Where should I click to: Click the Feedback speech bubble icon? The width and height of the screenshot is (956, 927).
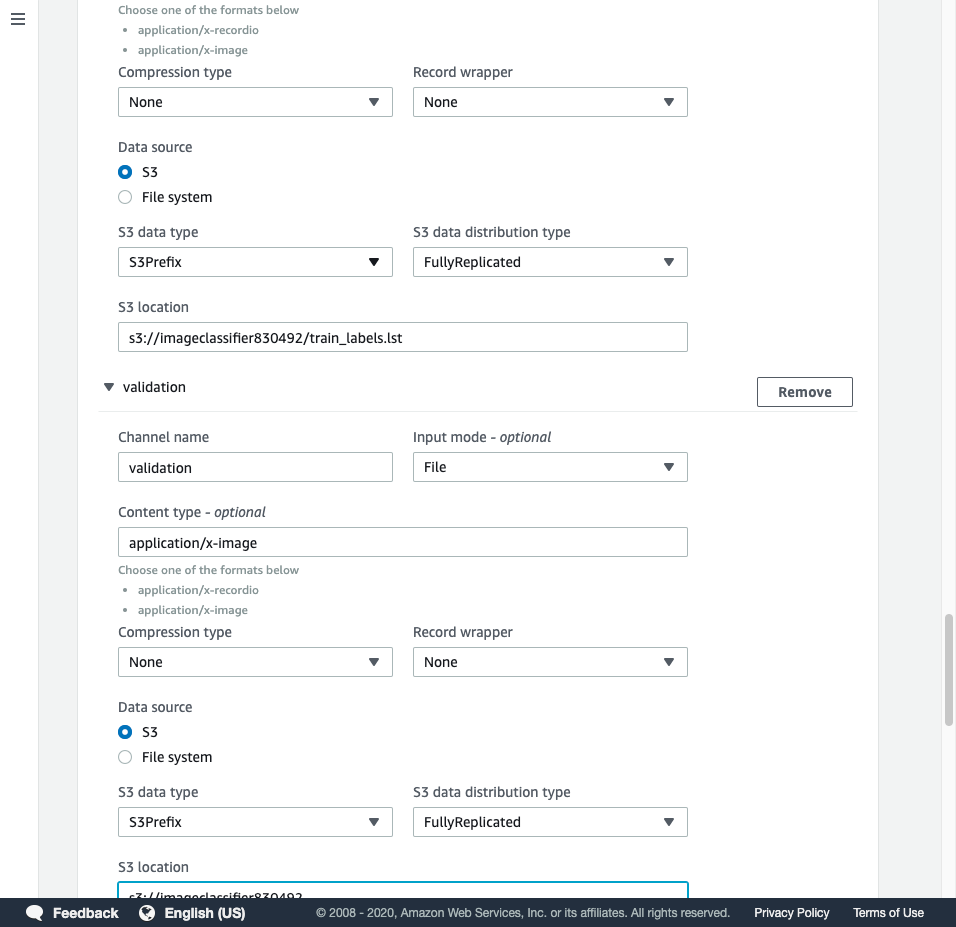pyautogui.click(x=34, y=912)
